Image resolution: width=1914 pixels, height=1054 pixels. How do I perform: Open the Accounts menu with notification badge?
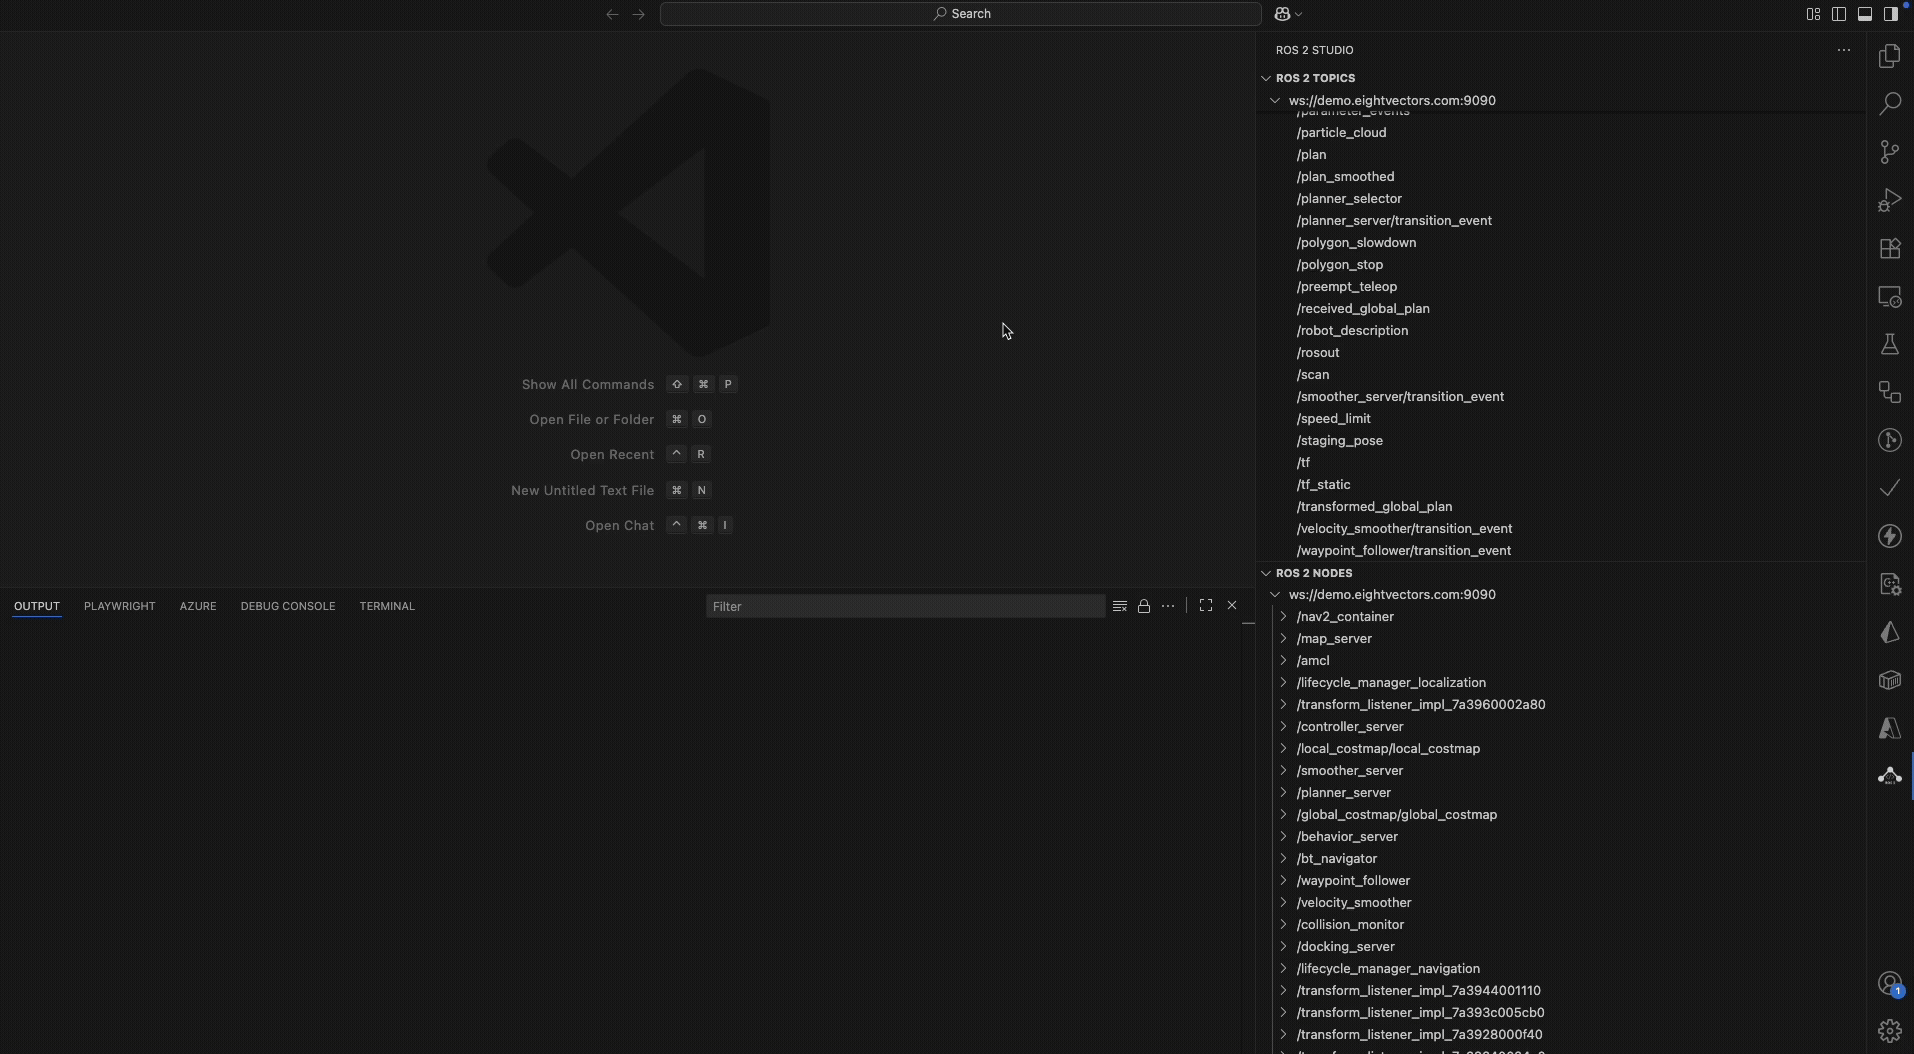pos(1889,984)
